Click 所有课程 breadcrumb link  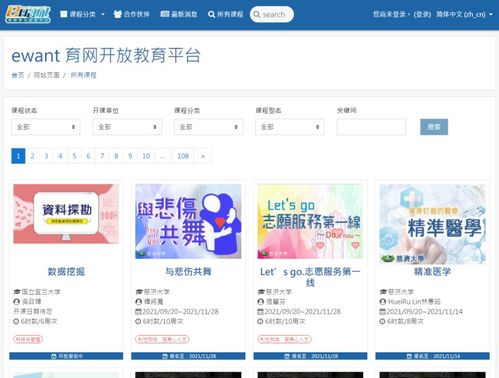tap(83, 75)
